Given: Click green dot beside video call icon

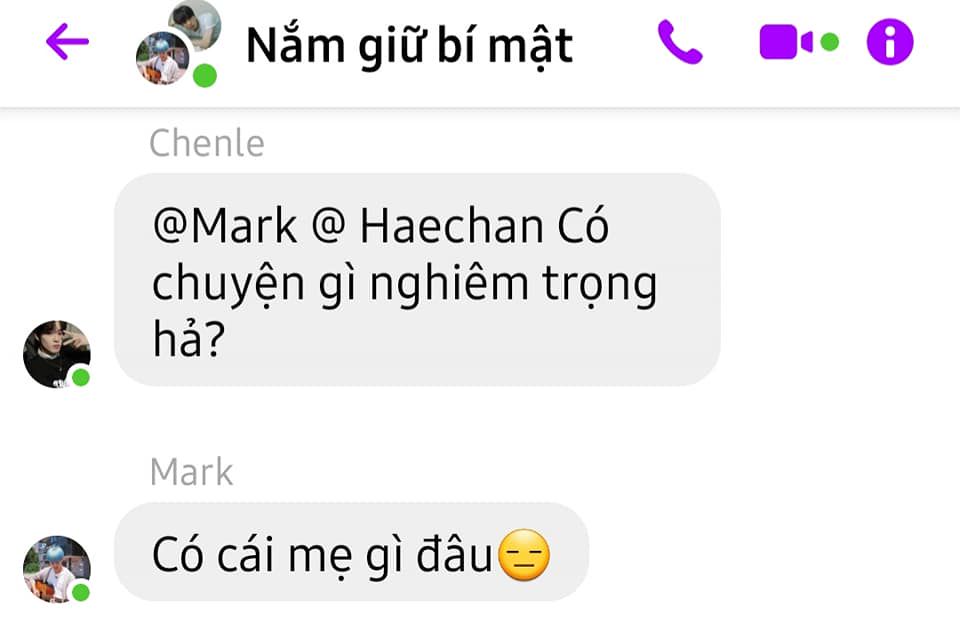Looking at the screenshot, I should (x=830, y=42).
